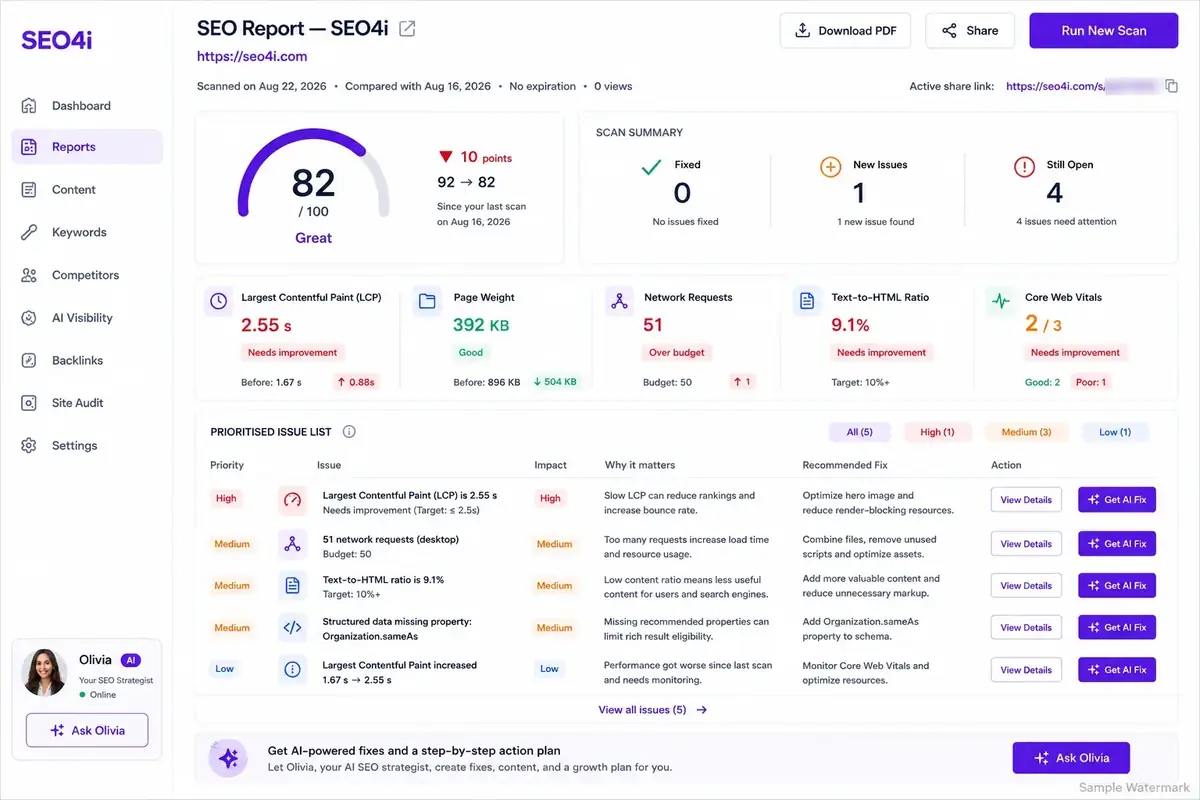Click the Share button
This screenshot has width=1200, height=800.
point(970,31)
